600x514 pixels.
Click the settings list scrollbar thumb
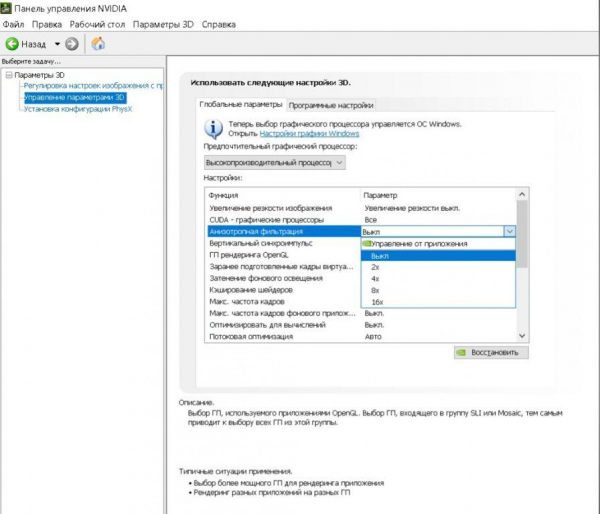point(522,233)
